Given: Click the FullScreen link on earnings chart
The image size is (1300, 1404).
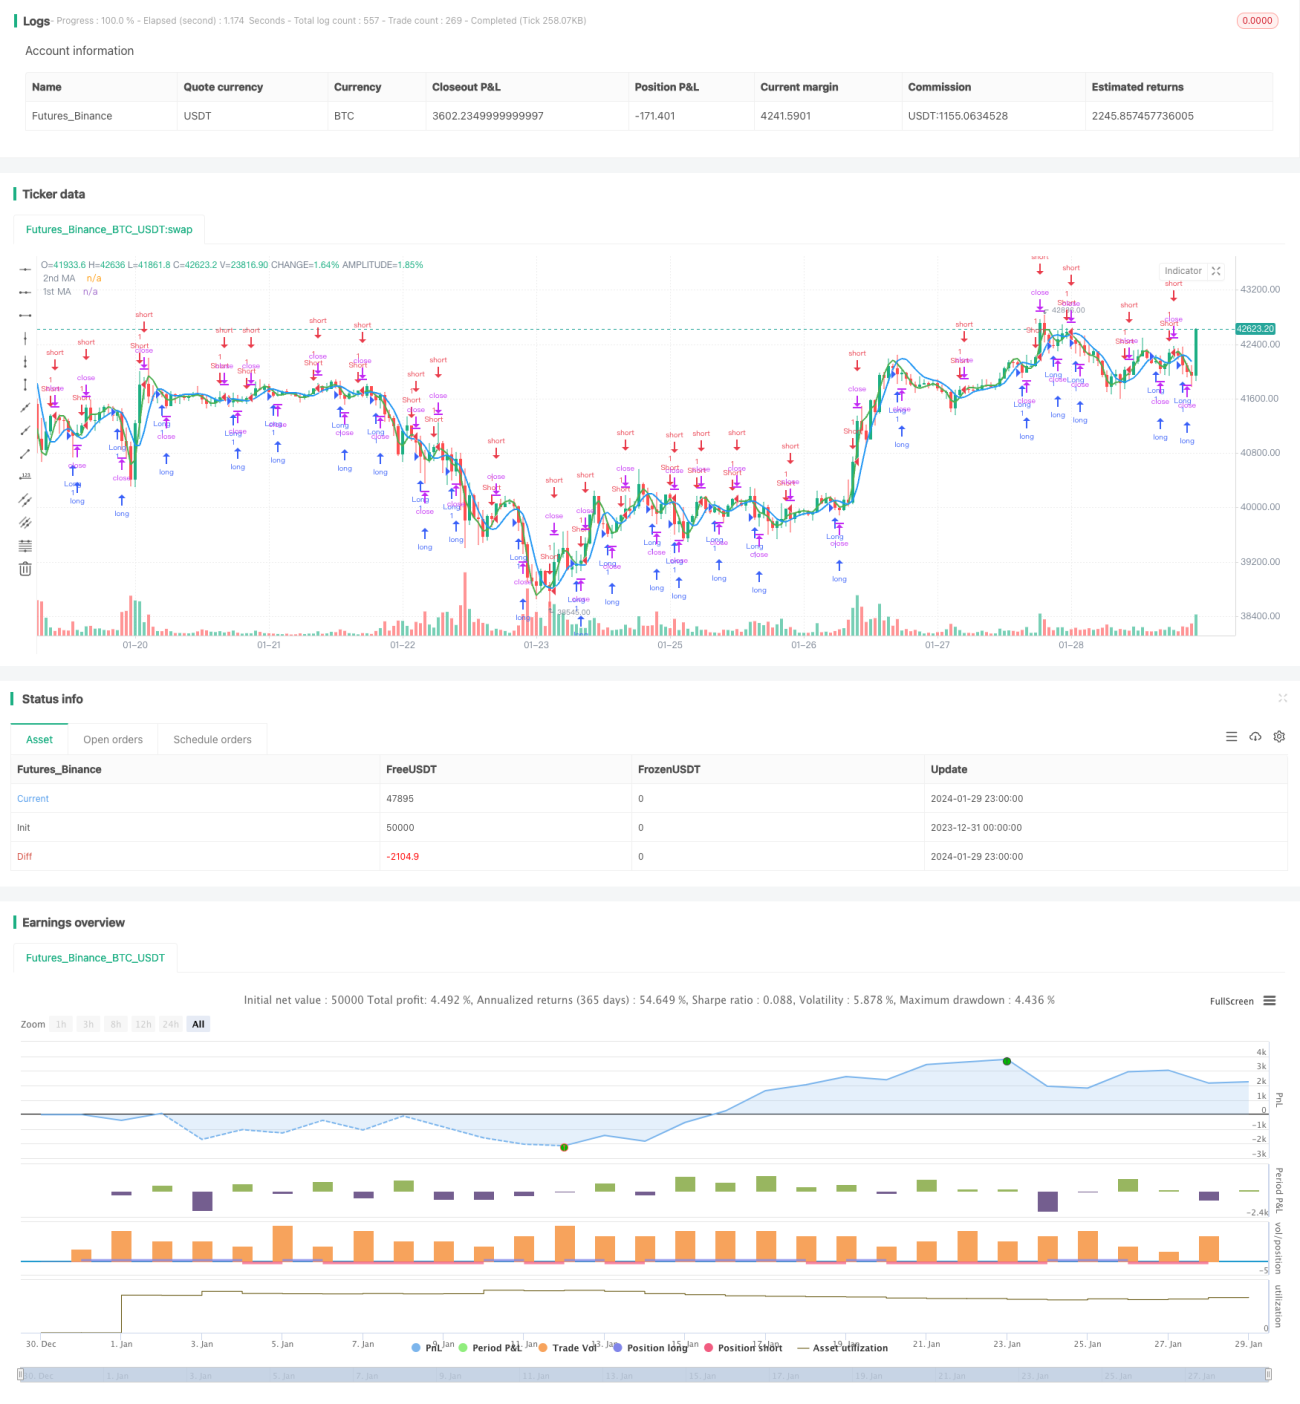Looking at the screenshot, I should point(1231,1001).
